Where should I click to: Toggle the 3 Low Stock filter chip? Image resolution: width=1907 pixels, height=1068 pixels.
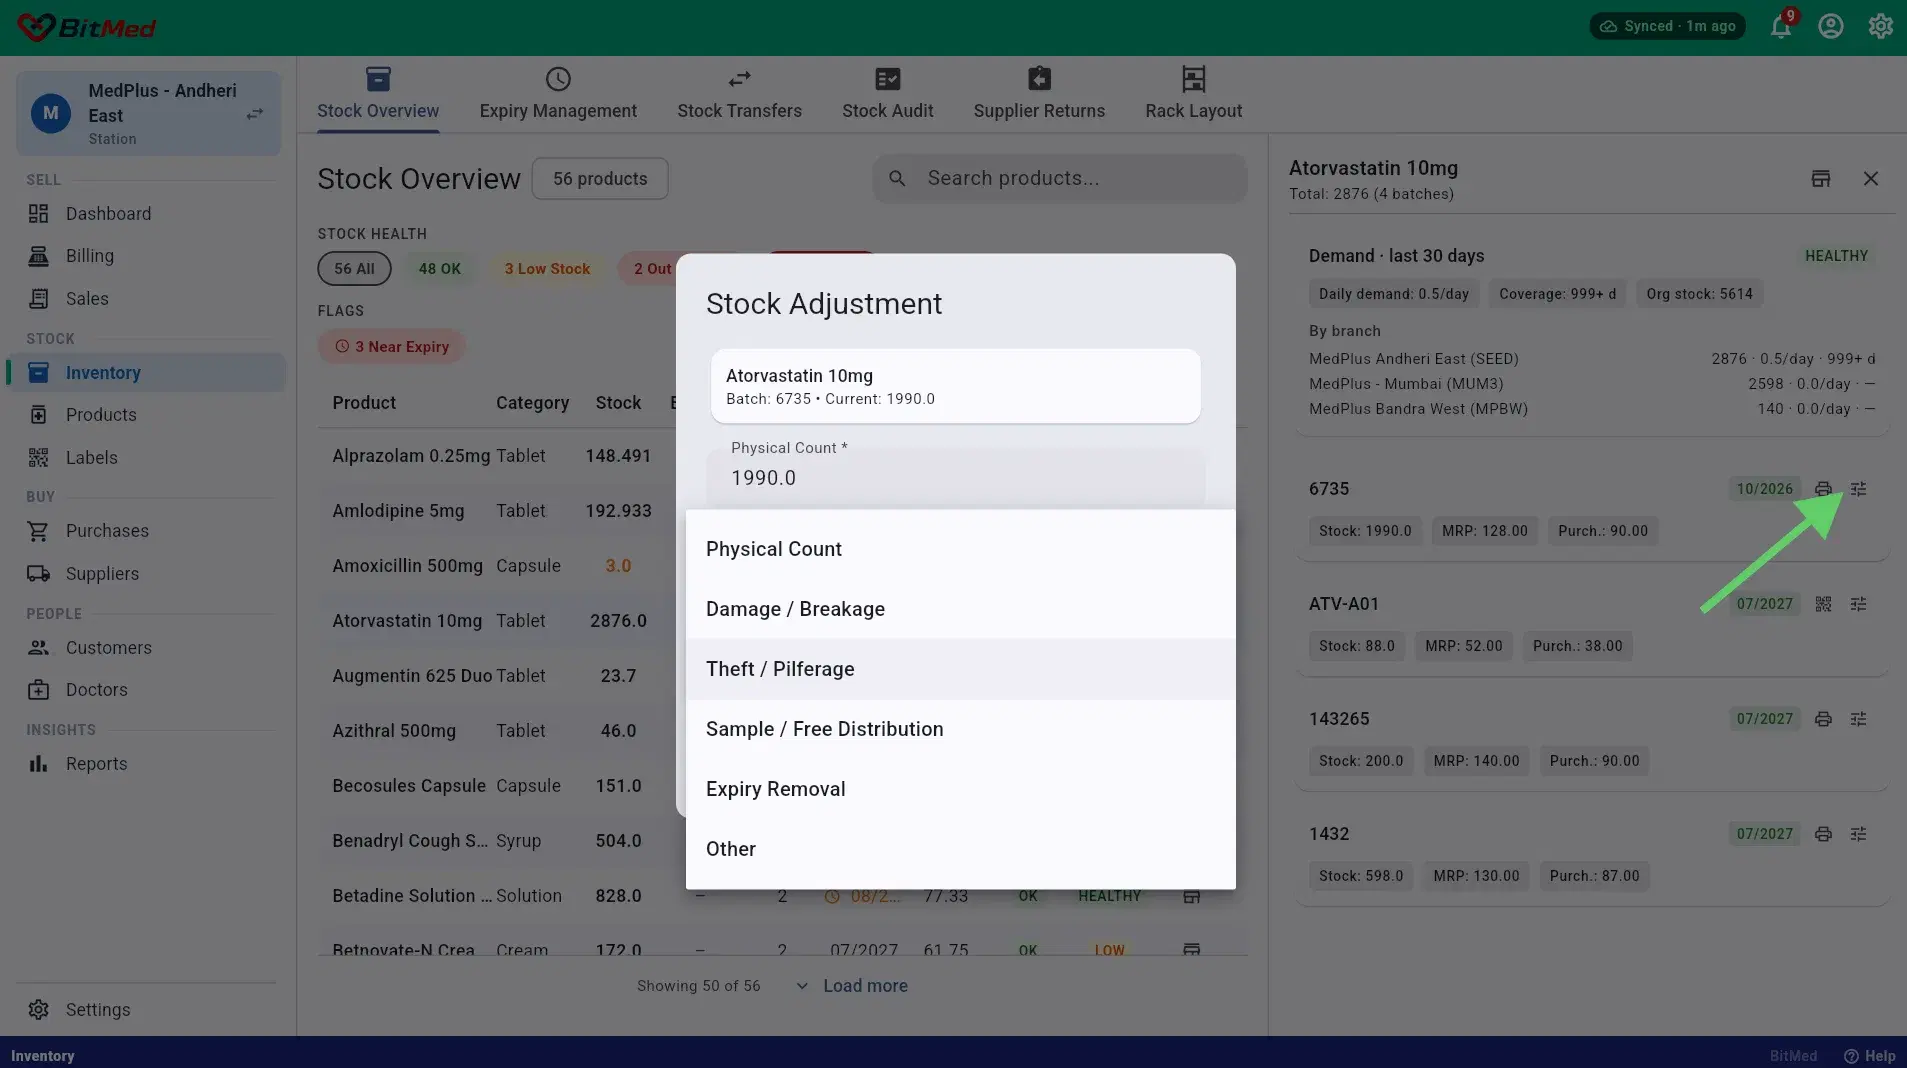pos(547,269)
